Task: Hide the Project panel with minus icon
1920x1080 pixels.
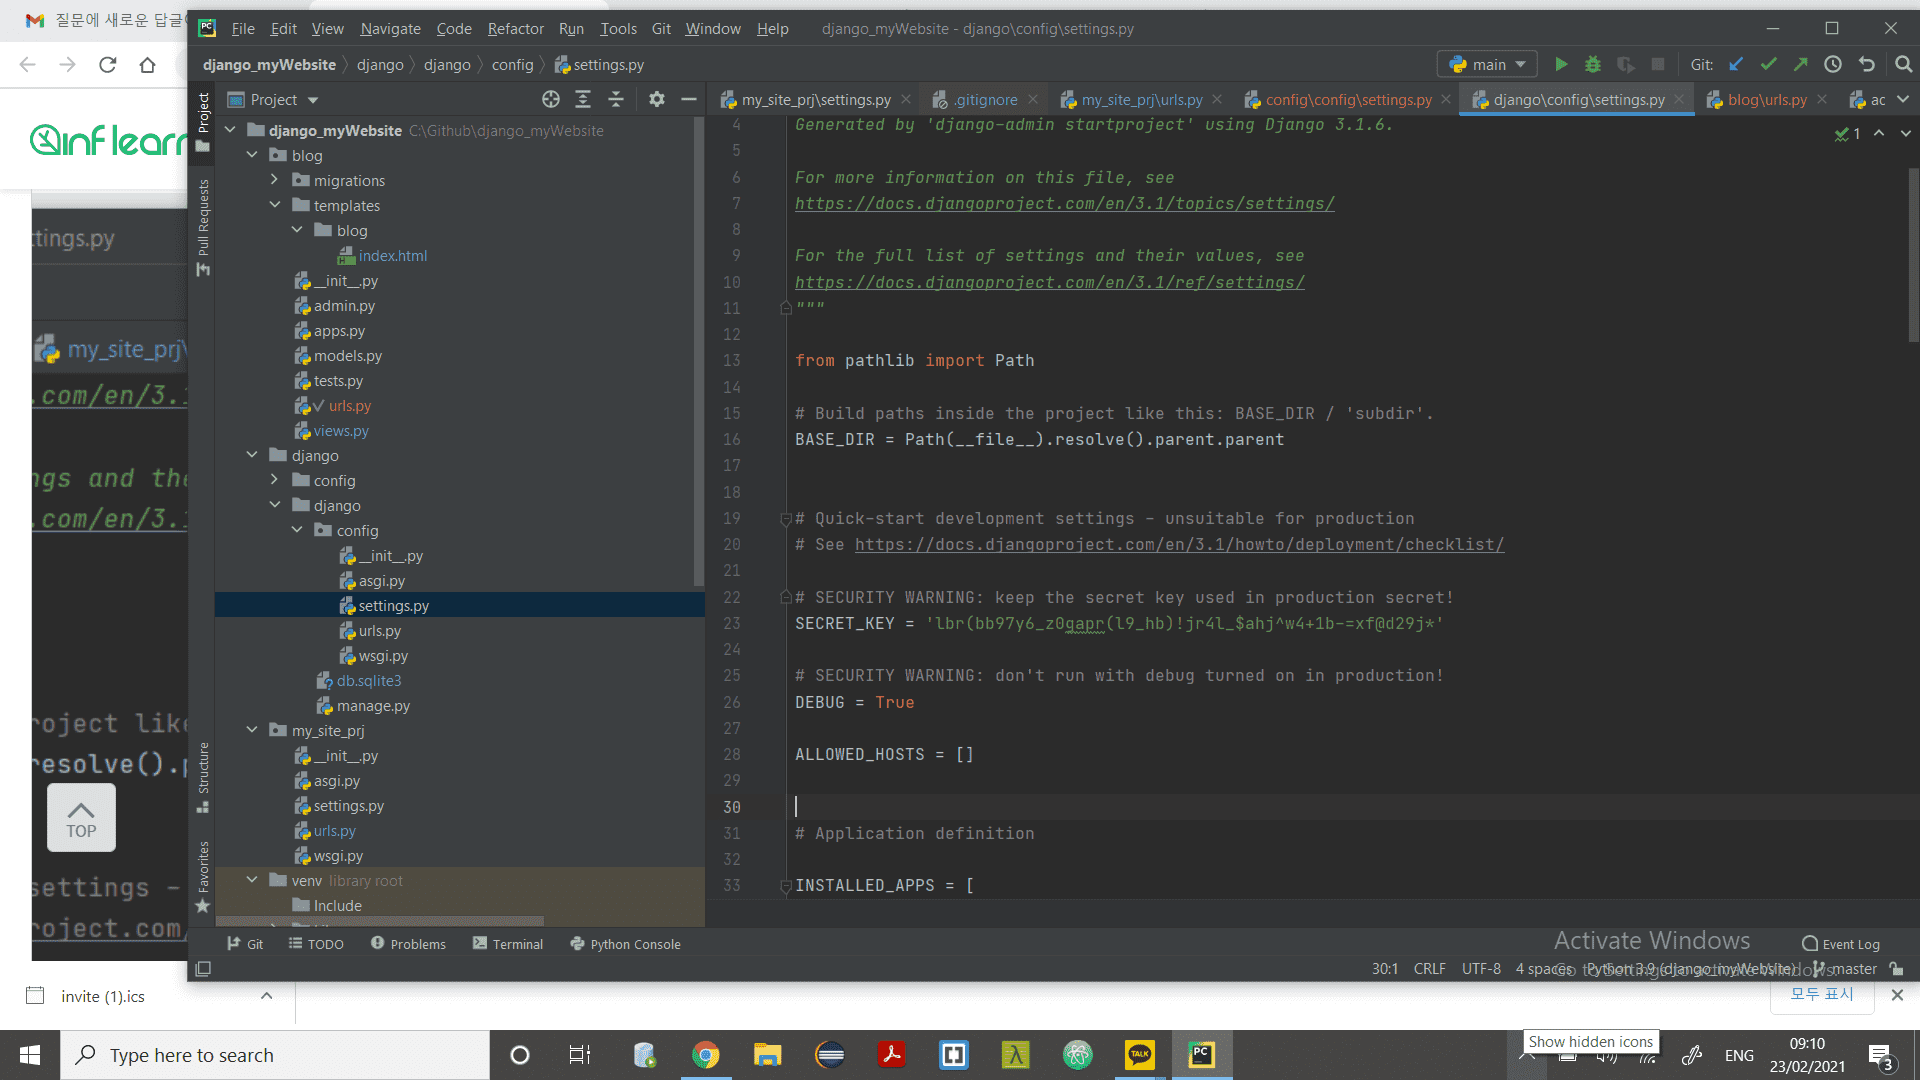Action: click(x=689, y=99)
